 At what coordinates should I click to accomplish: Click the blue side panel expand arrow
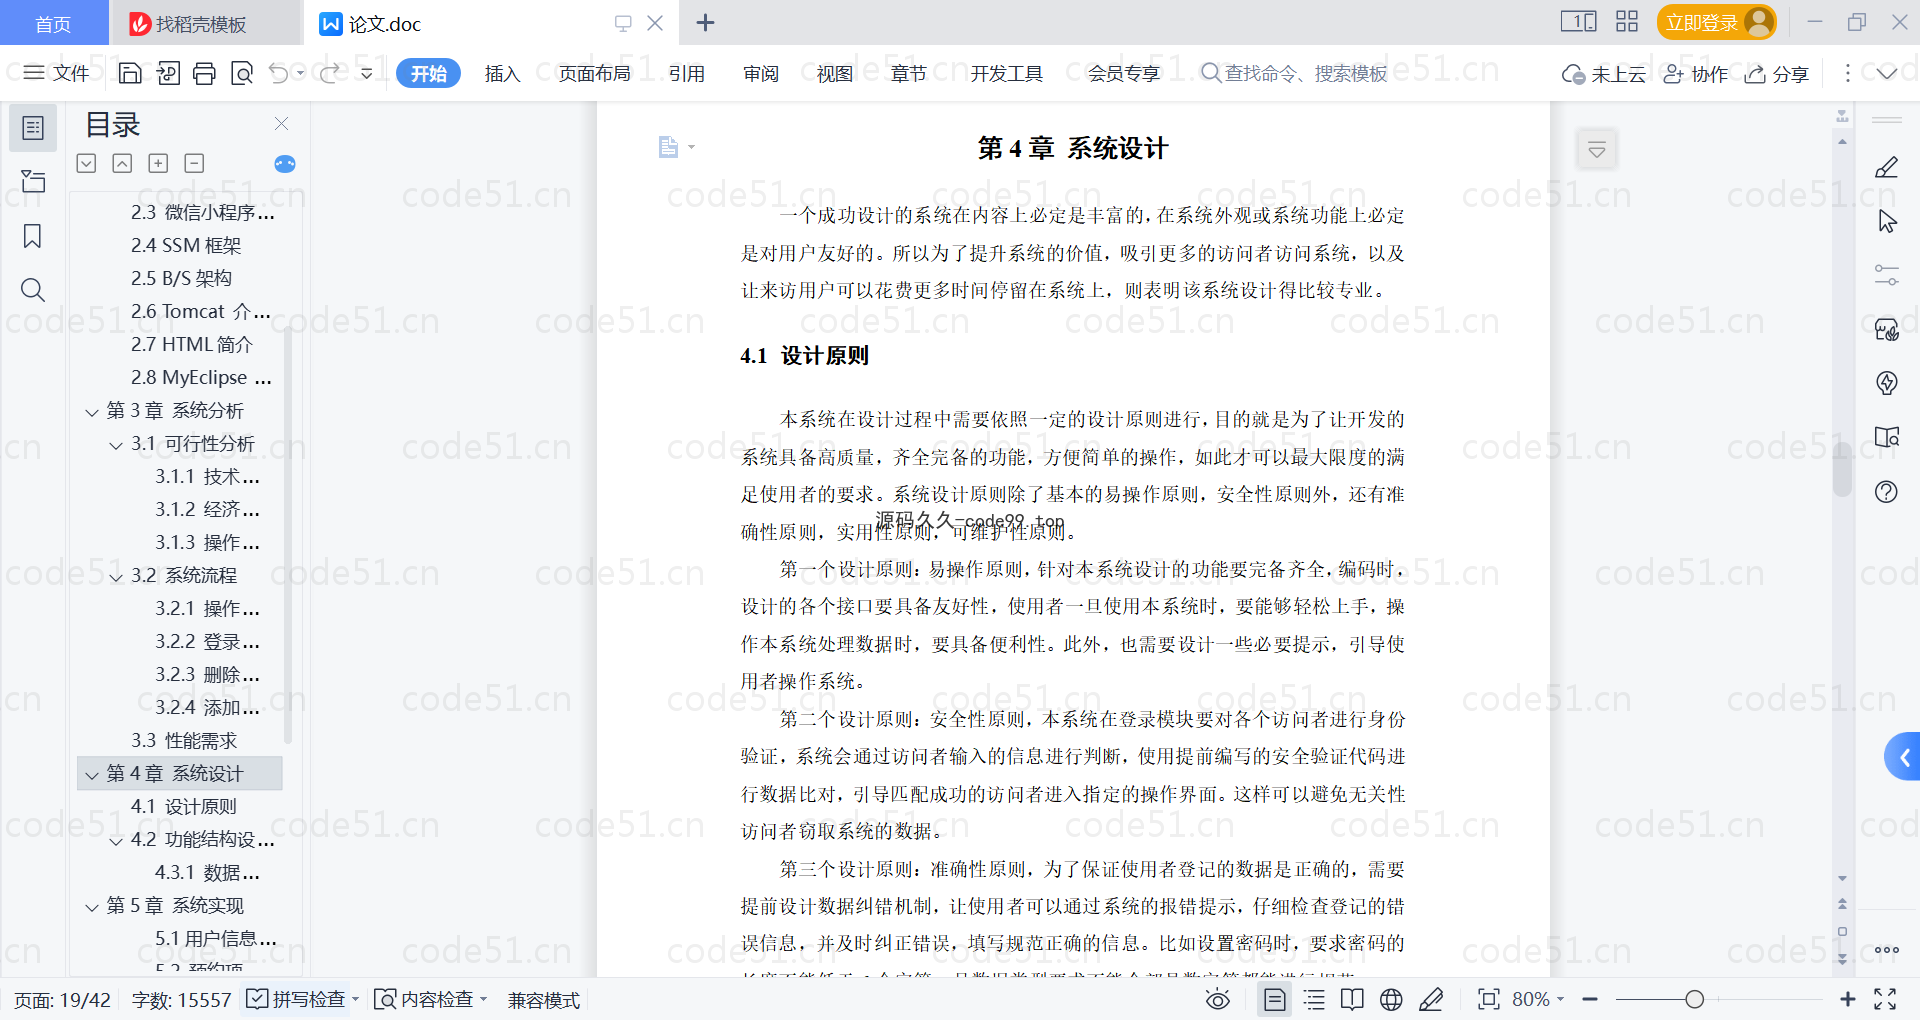coord(1903,757)
